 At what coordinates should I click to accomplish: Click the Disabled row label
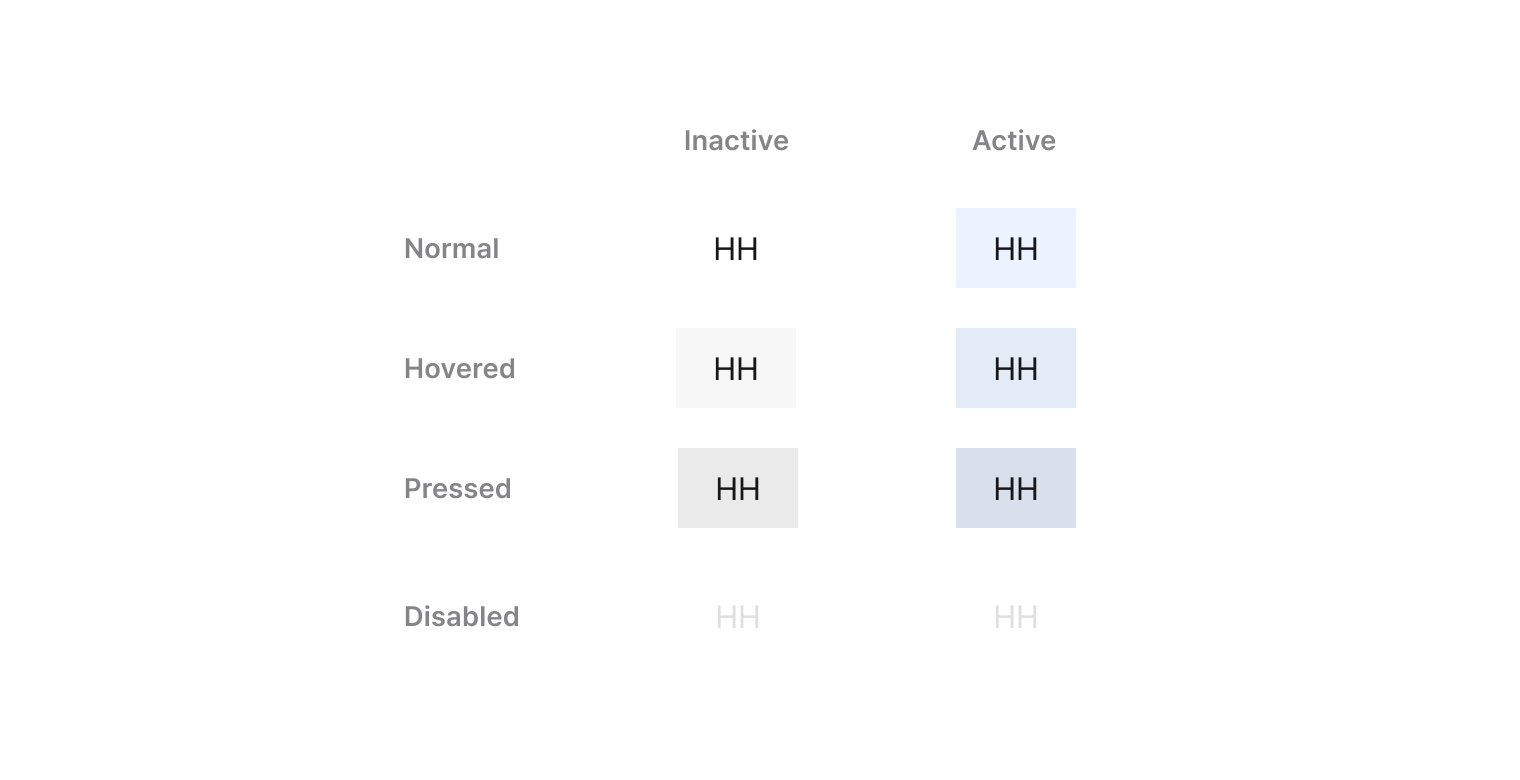462,617
